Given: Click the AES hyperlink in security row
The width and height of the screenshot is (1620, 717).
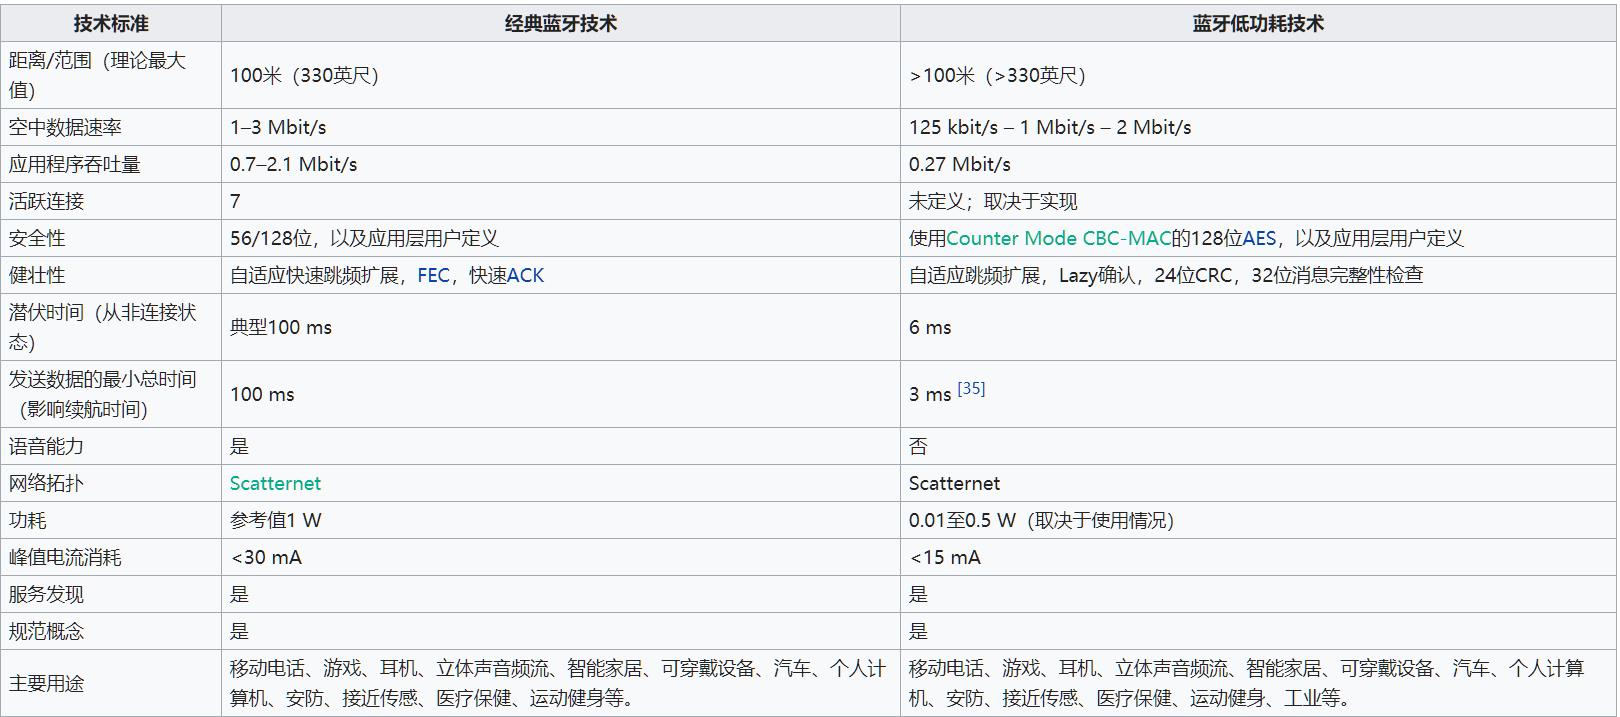Looking at the screenshot, I should 1259,238.
